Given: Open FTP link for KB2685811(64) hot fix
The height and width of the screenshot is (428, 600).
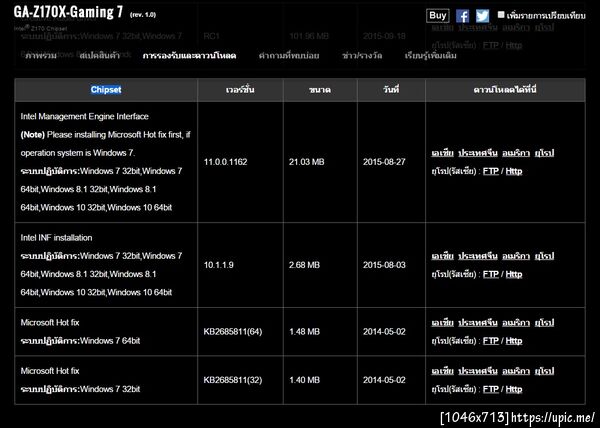Looking at the screenshot, I should (x=491, y=341).
